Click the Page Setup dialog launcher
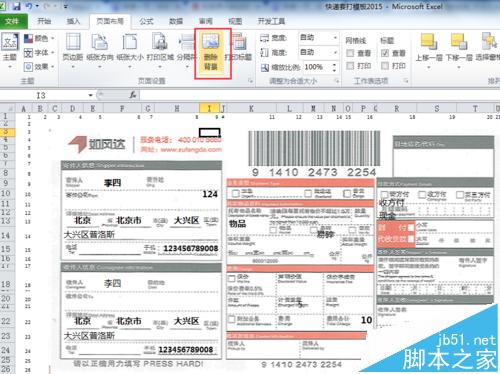 [250, 81]
